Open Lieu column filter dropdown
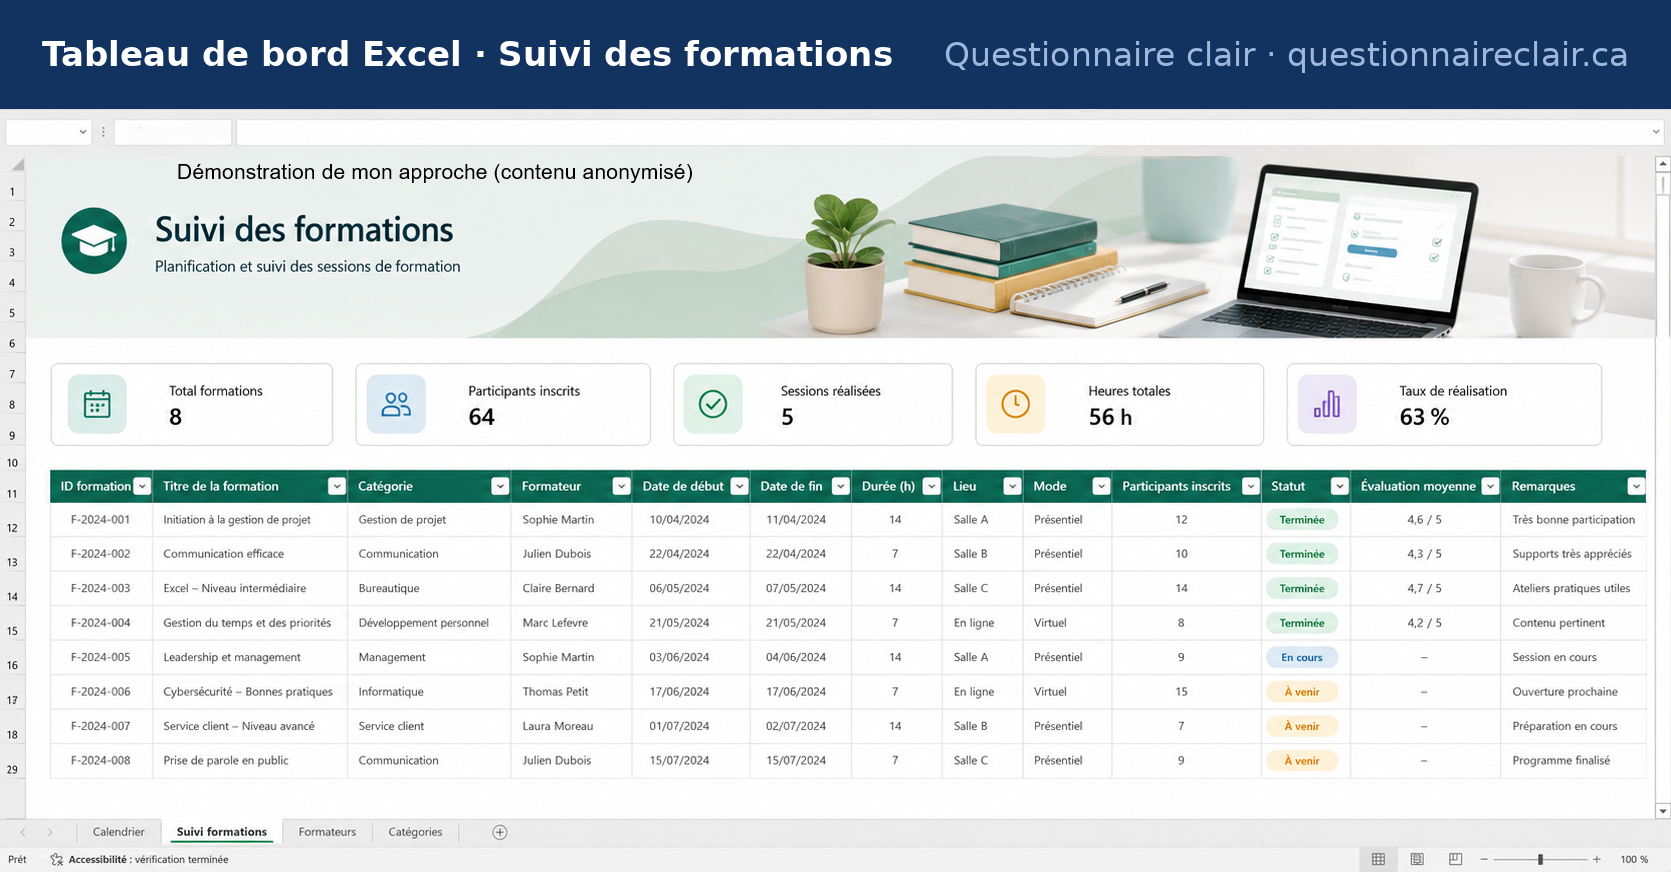Image resolution: width=1671 pixels, height=872 pixels. point(1012,486)
